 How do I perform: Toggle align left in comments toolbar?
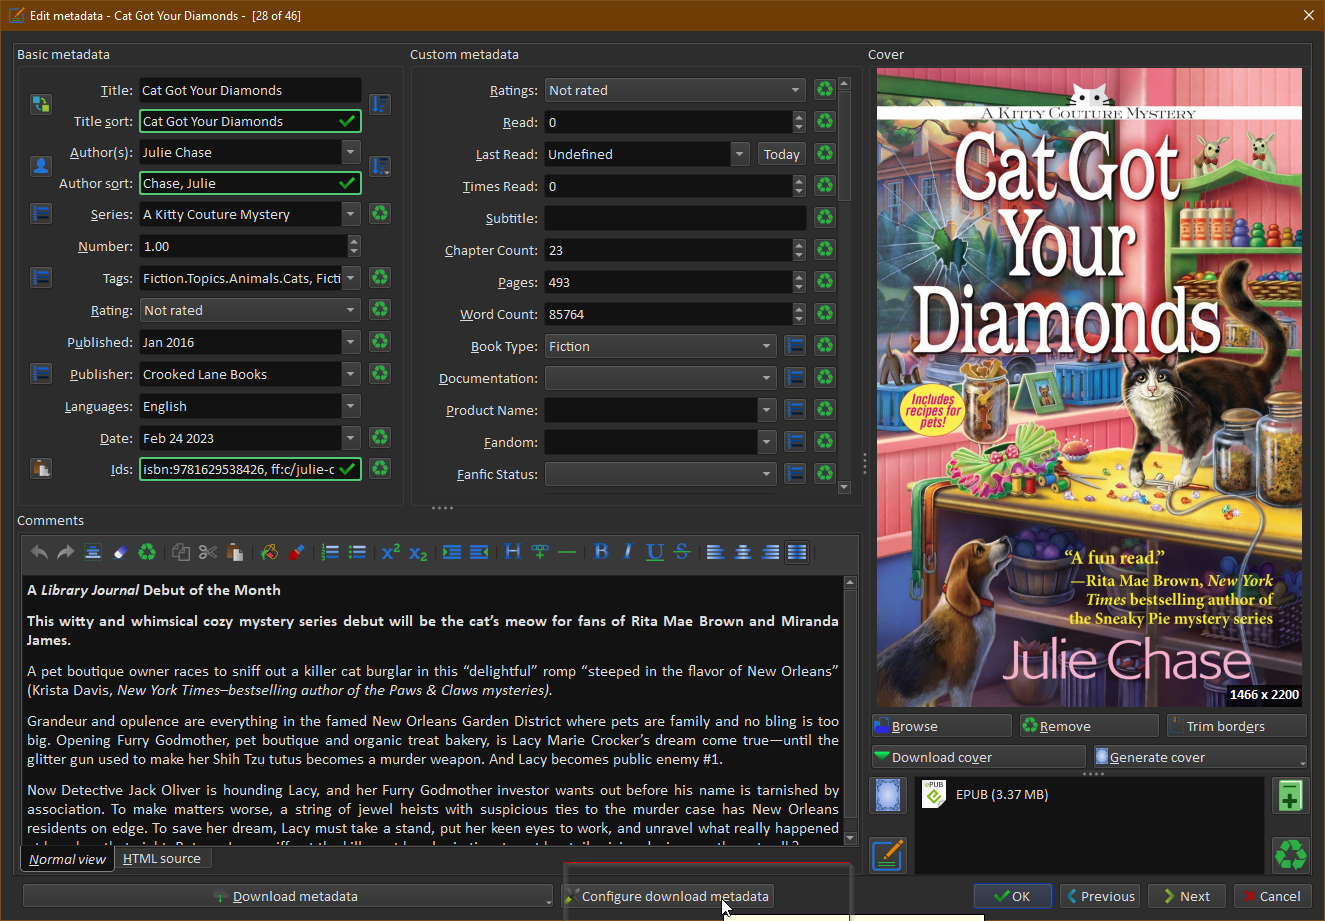(716, 552)
